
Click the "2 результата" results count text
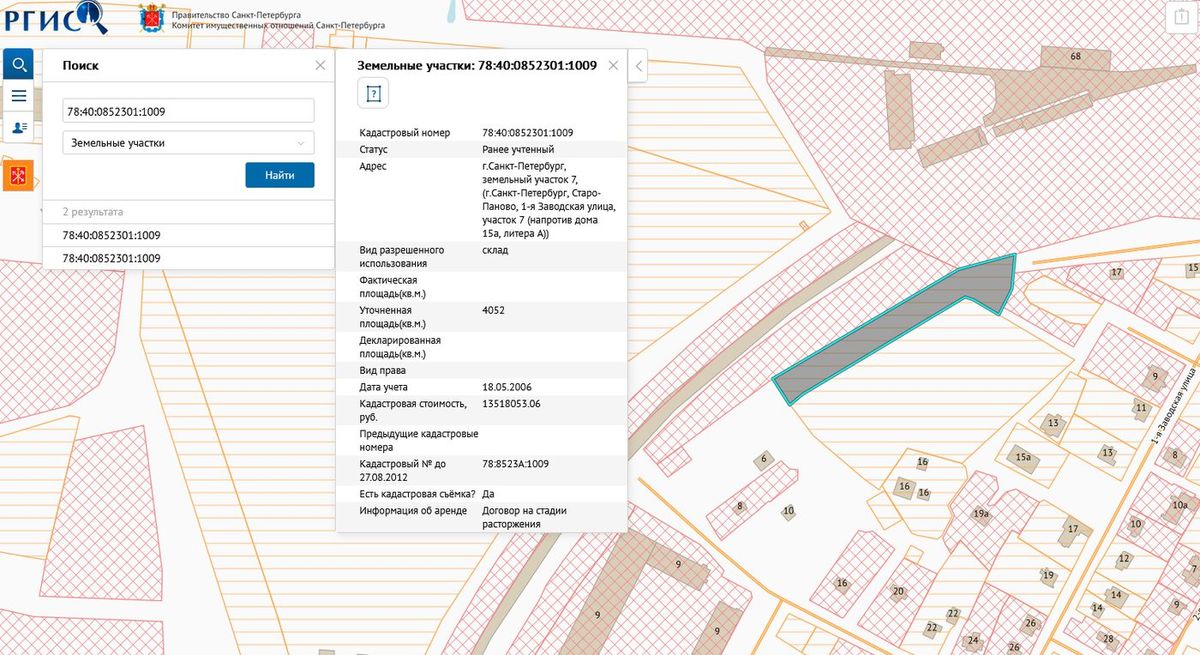(x=93, y=212)
